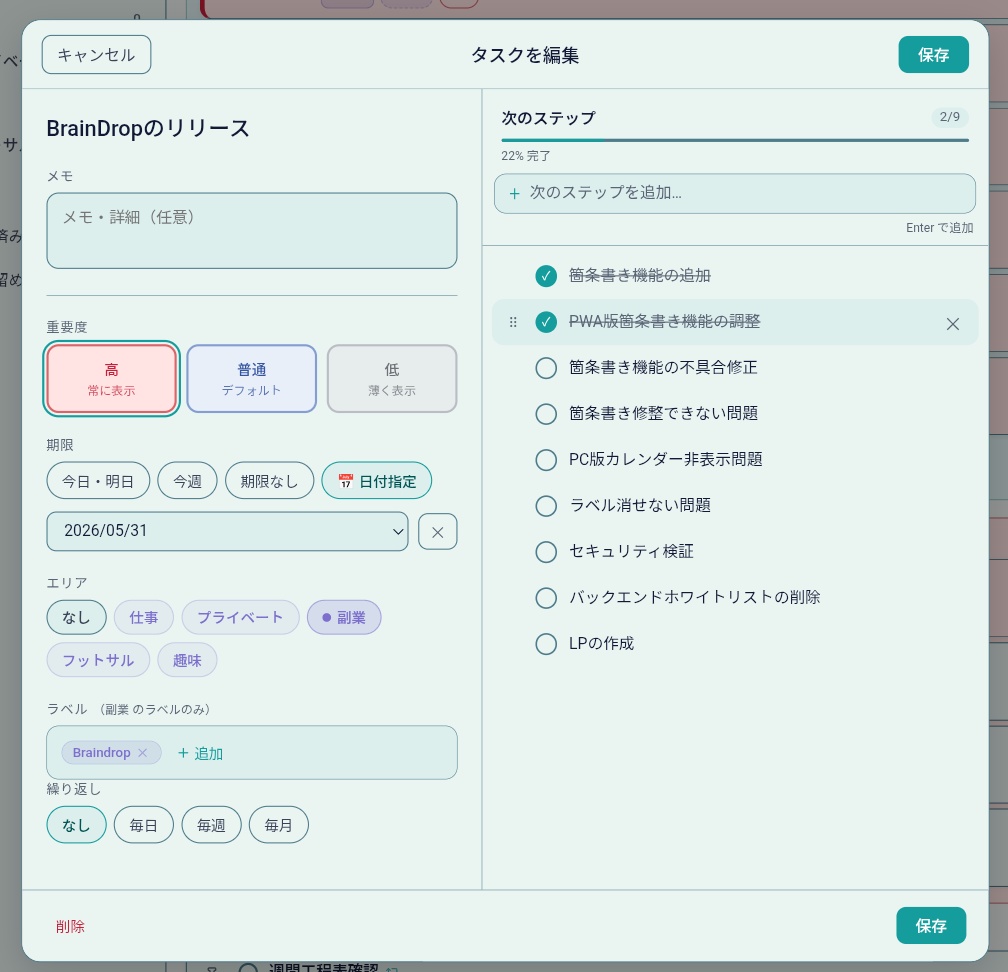
Task: Click the BrainDropのリリース task title
Action: (x=148, y=129)
